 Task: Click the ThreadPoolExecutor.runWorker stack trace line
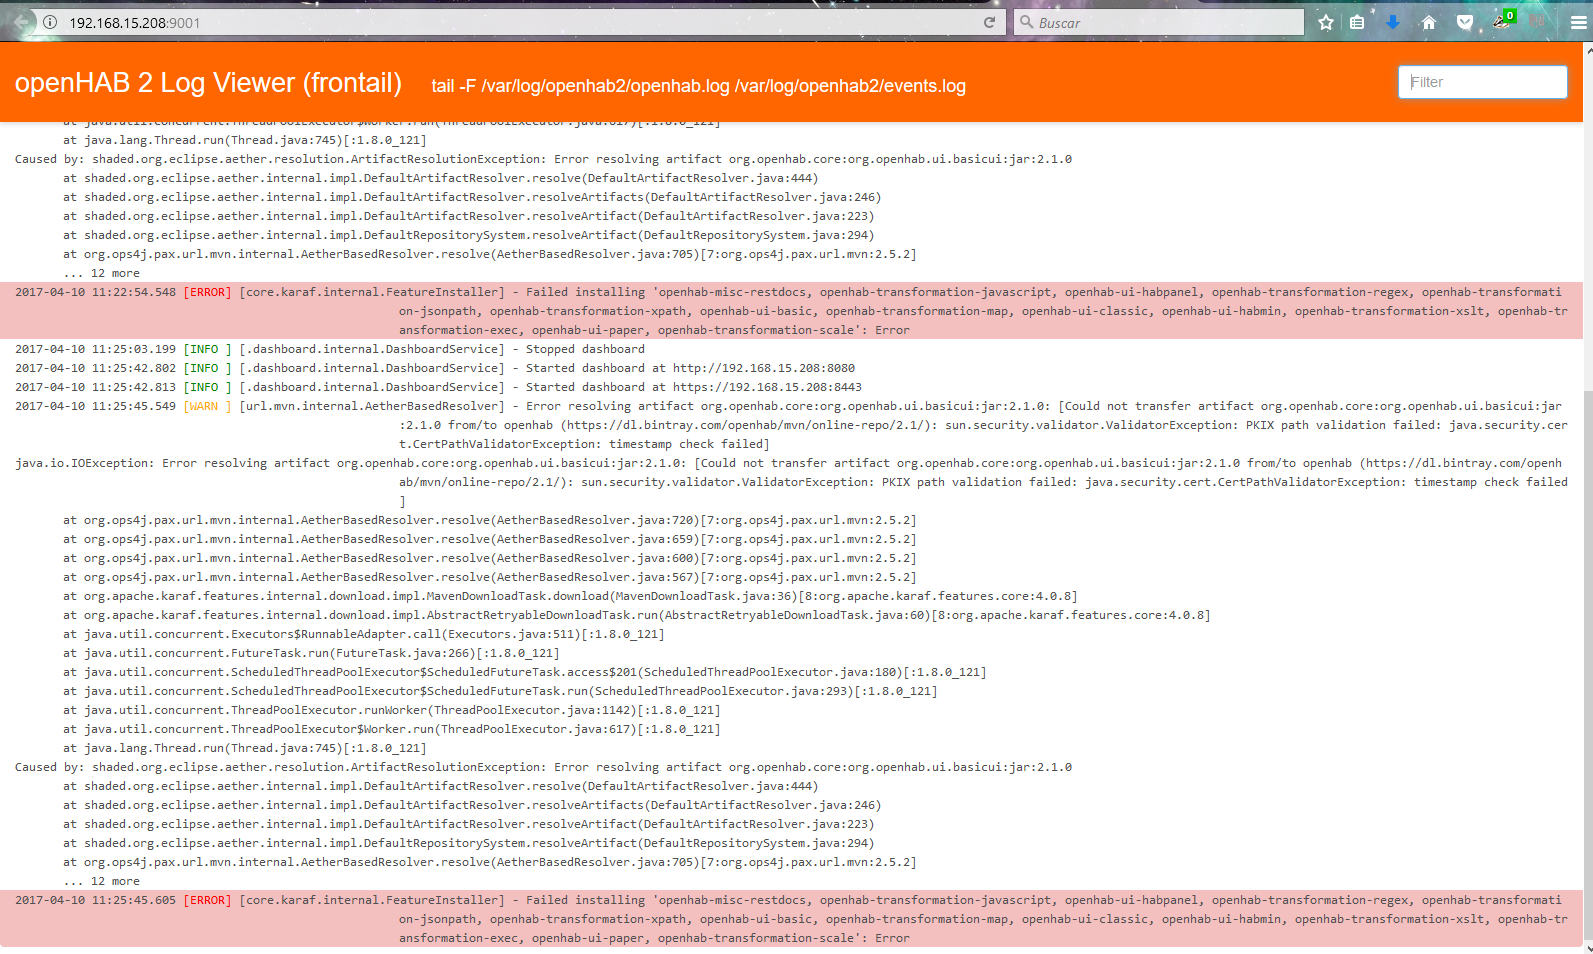click(x=392, y=710)
